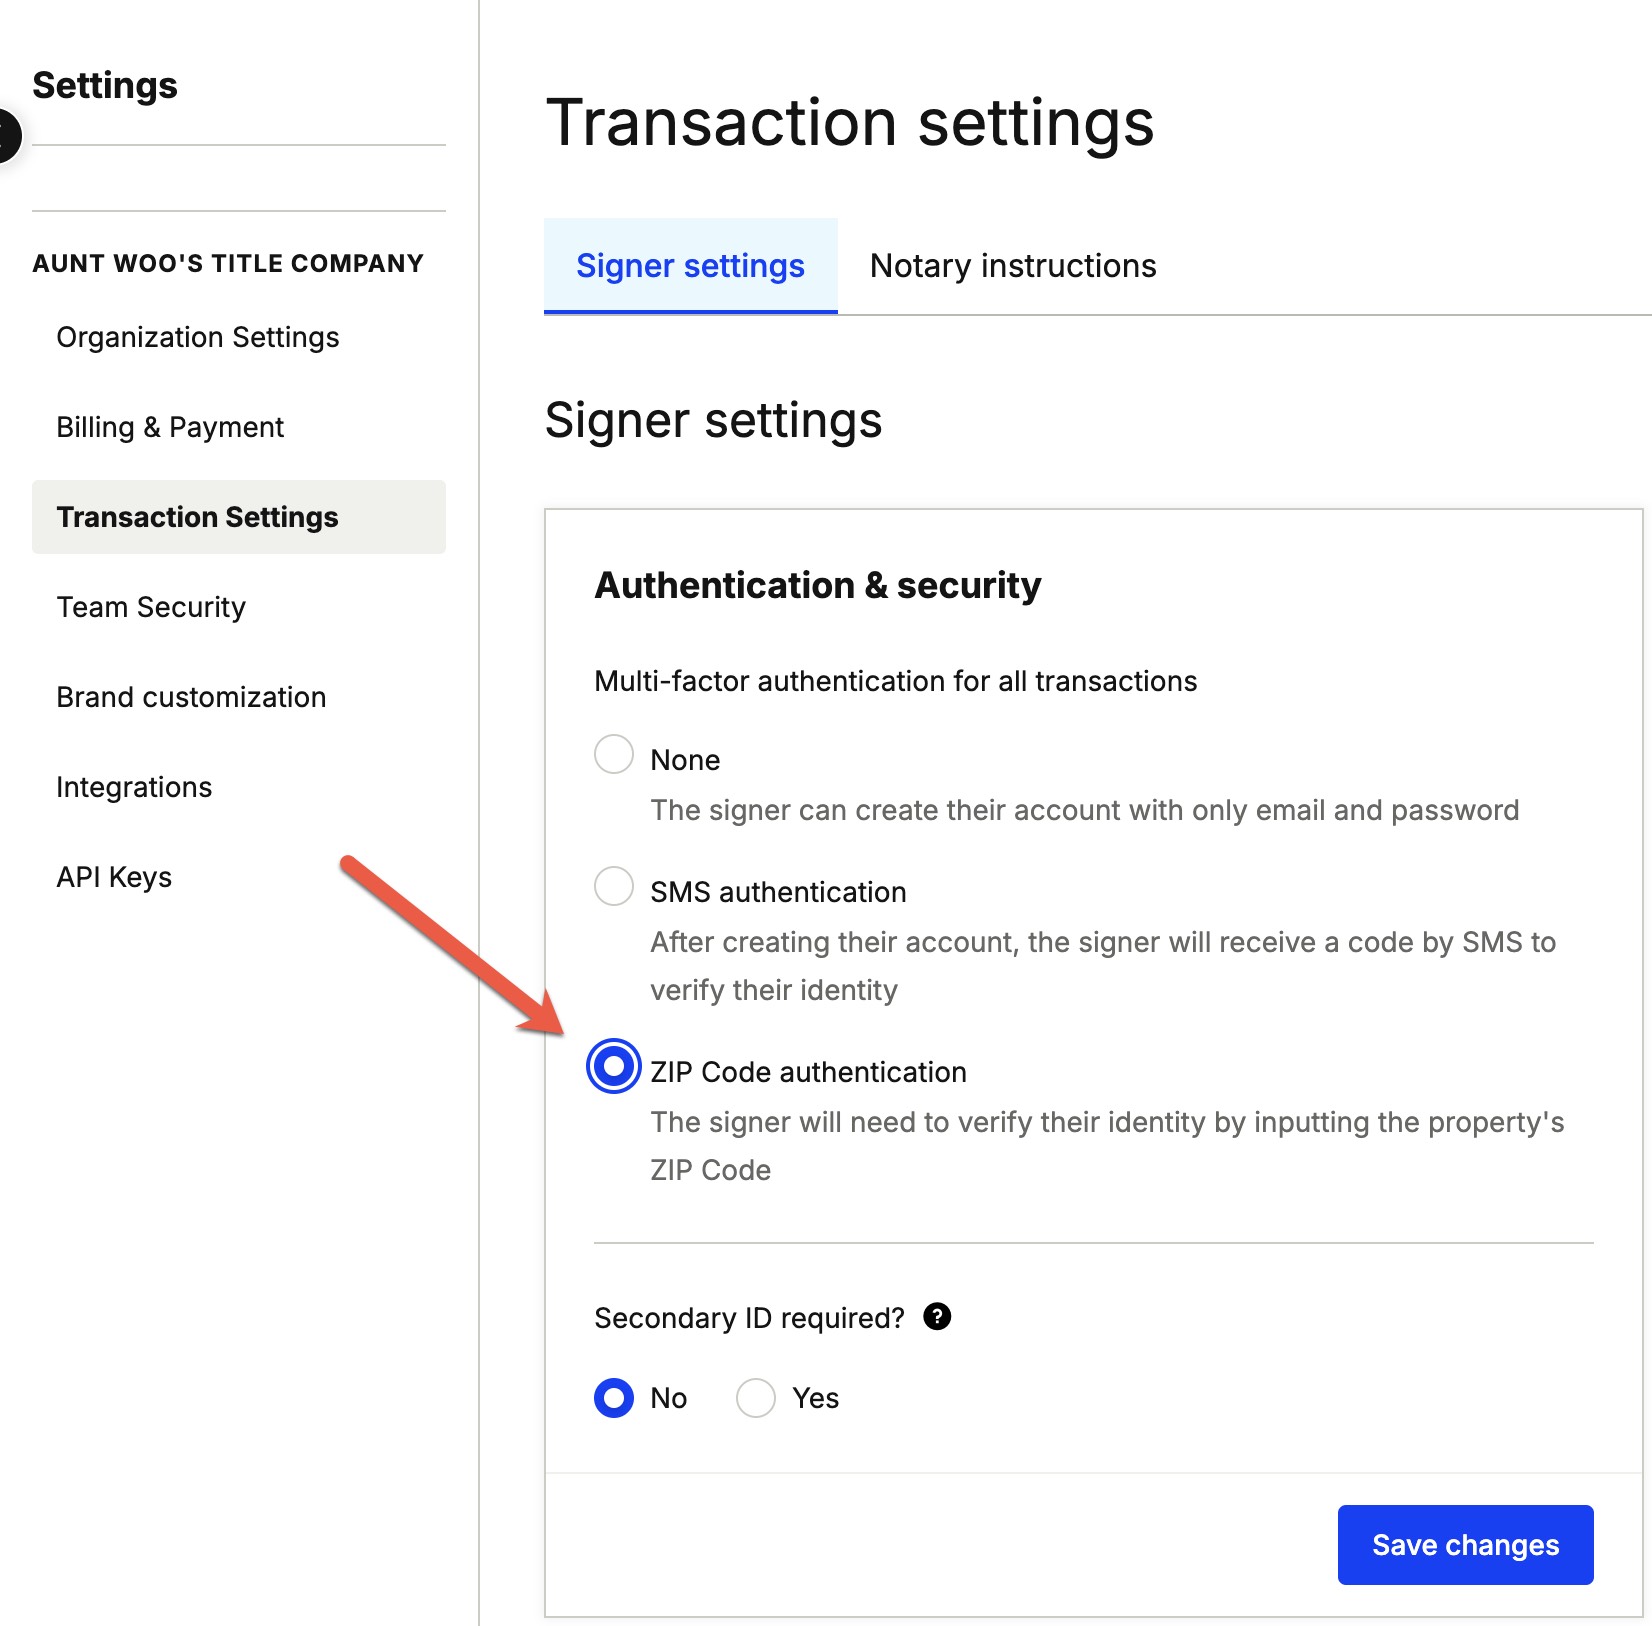Click the ZIP Code authentication label text
The height and width of the screenshot is (1626, 1652).
[808, 1072]
